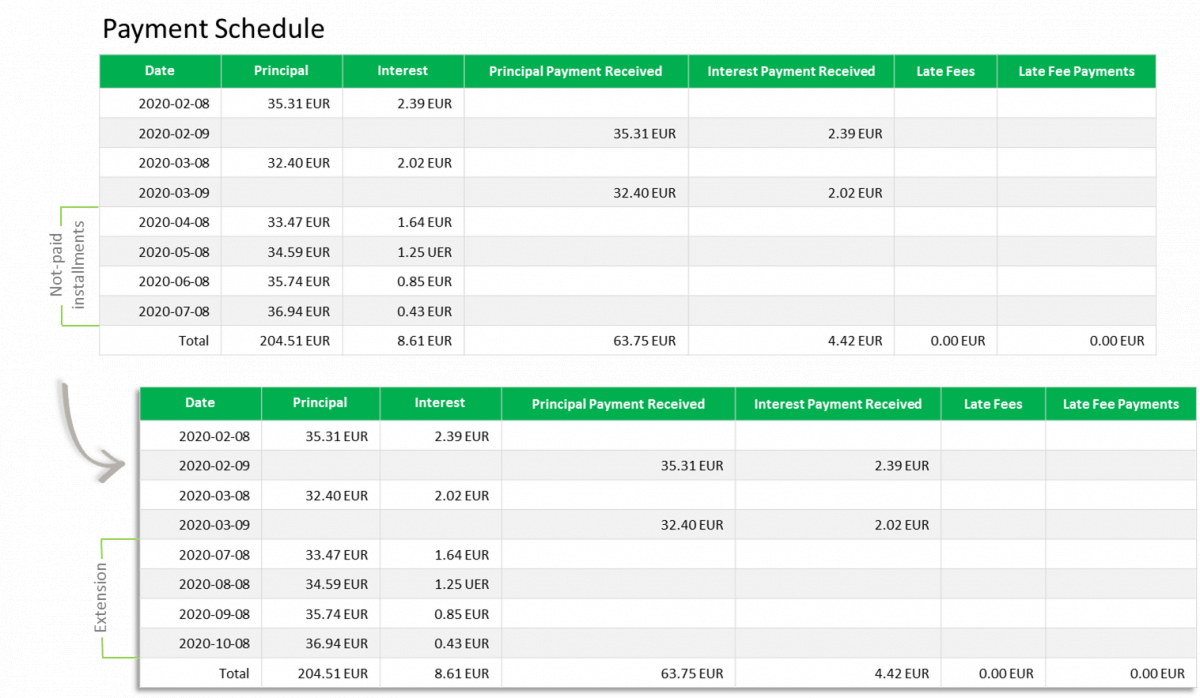
Task: Select Late Fee Payments header in lower table
Action: [1121, 404]
